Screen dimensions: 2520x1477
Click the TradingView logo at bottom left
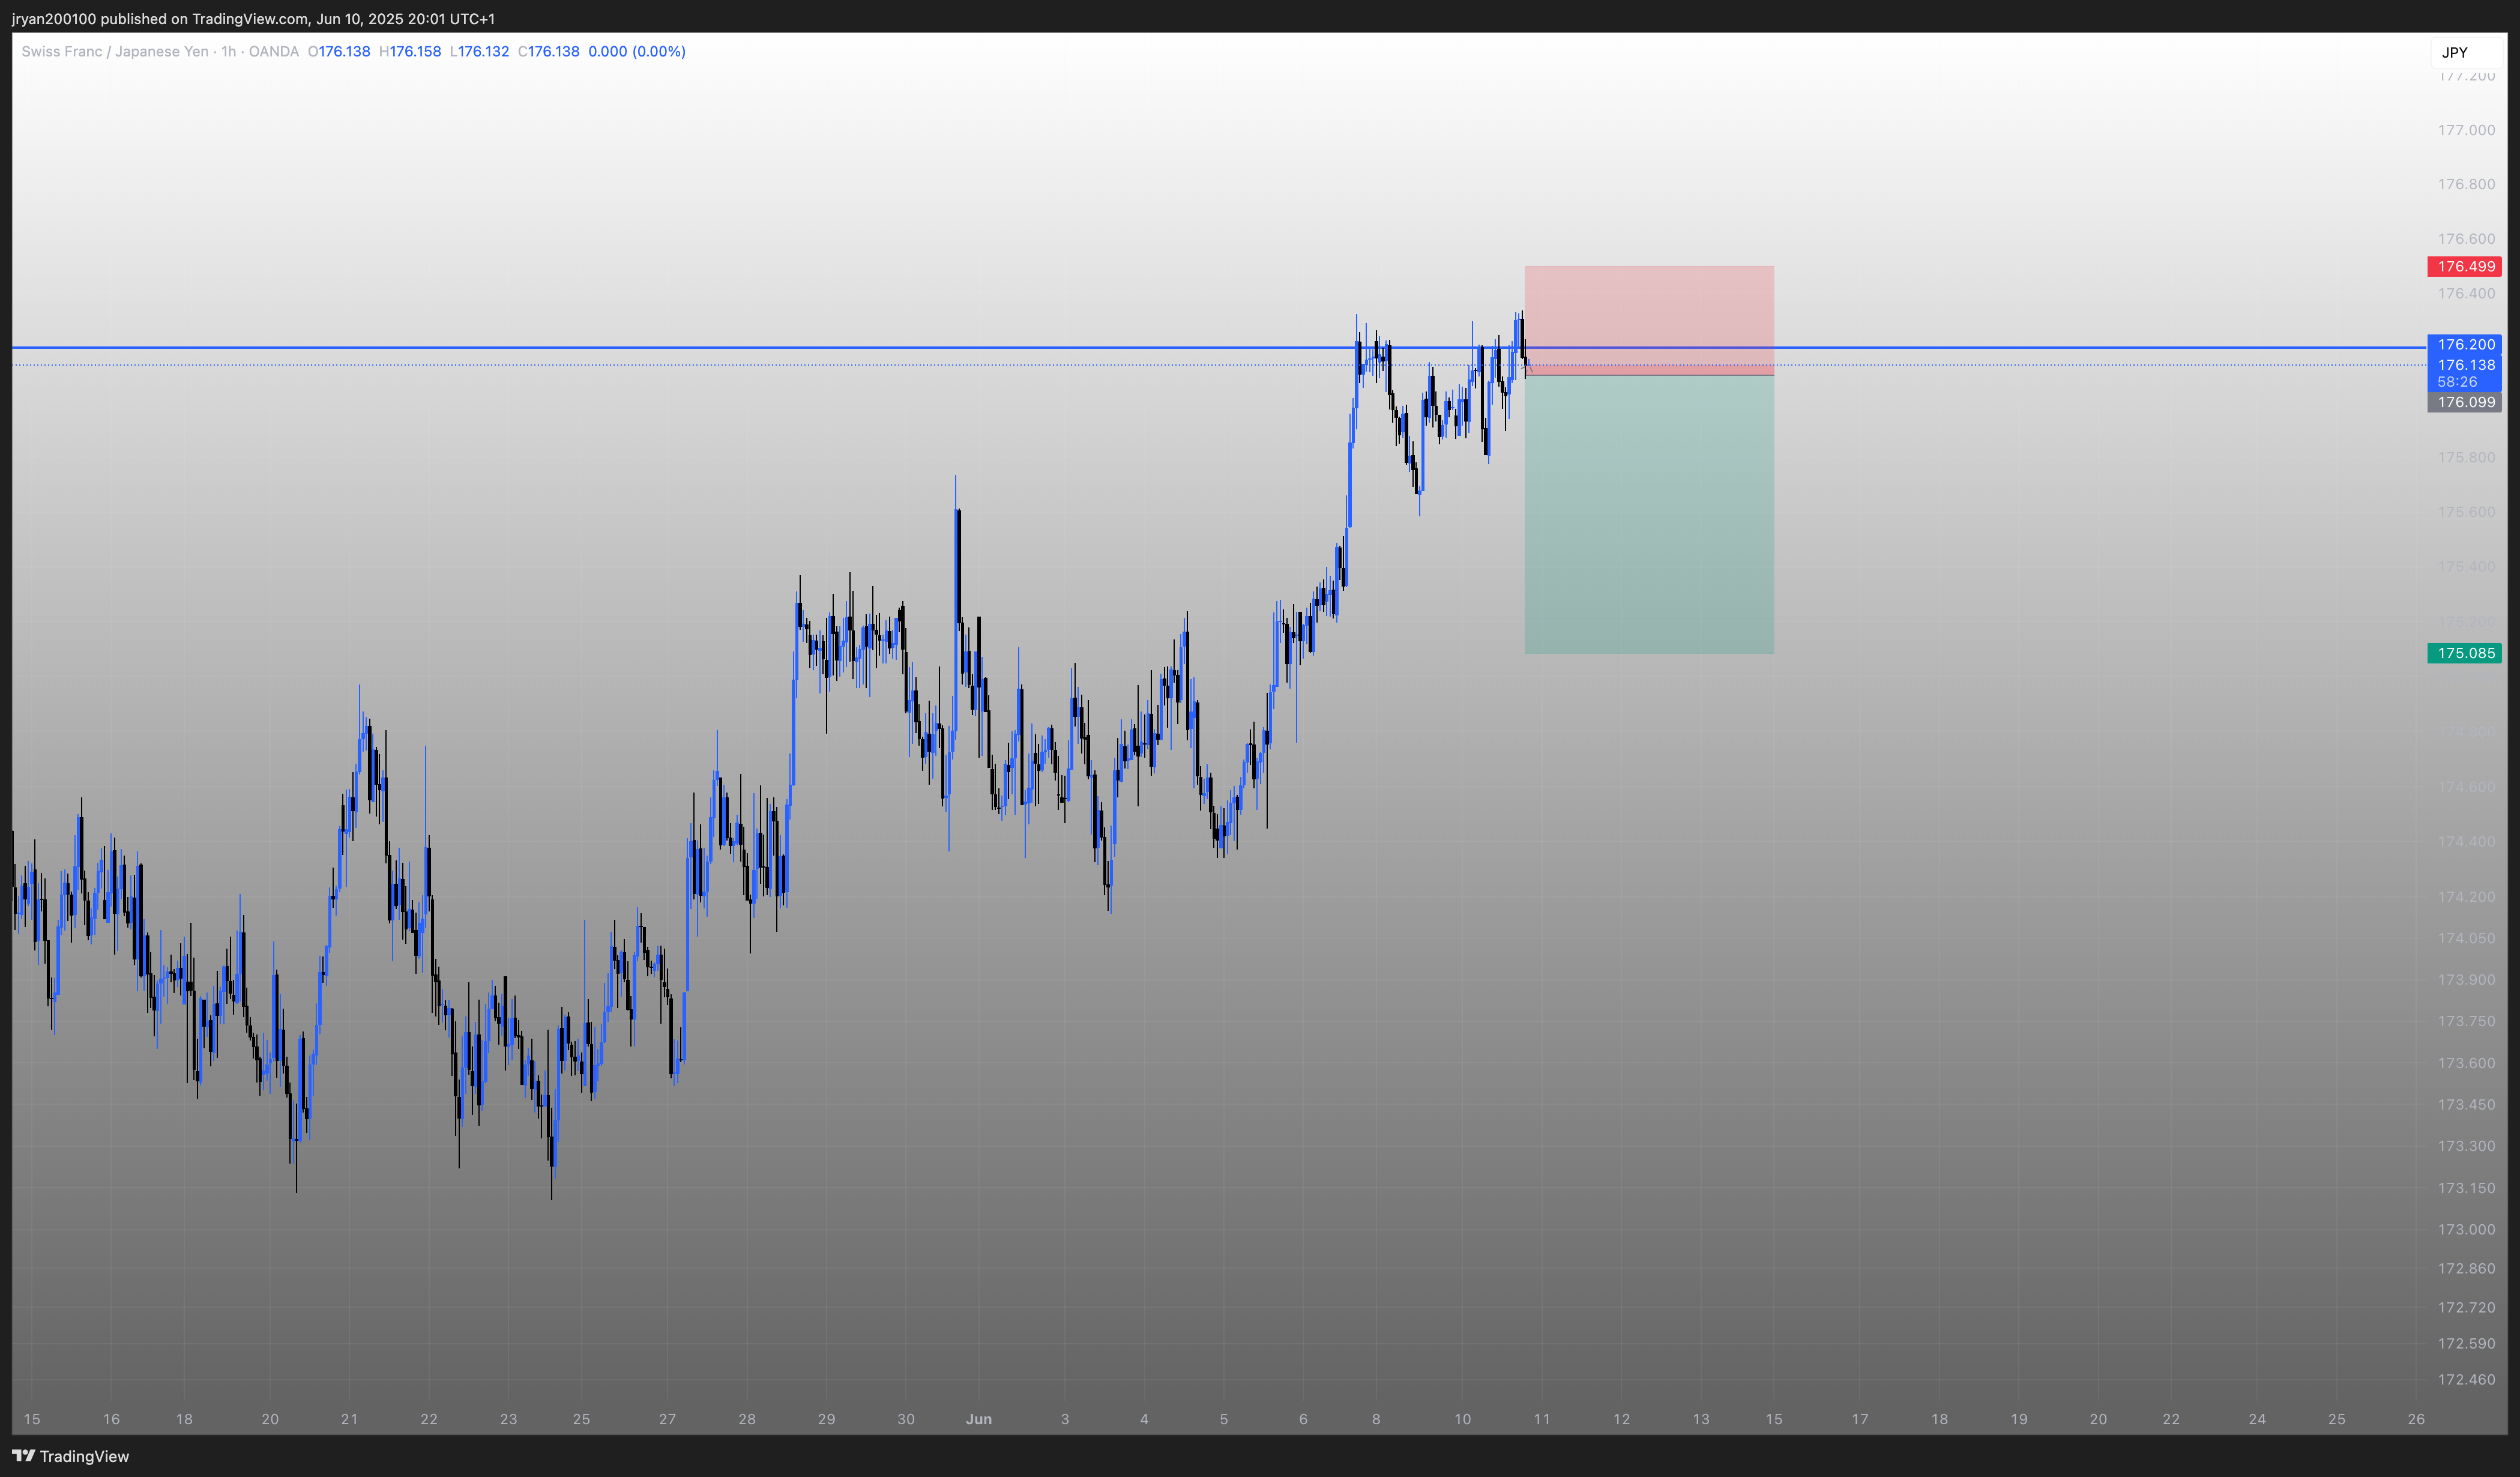tap(70, 1456)
